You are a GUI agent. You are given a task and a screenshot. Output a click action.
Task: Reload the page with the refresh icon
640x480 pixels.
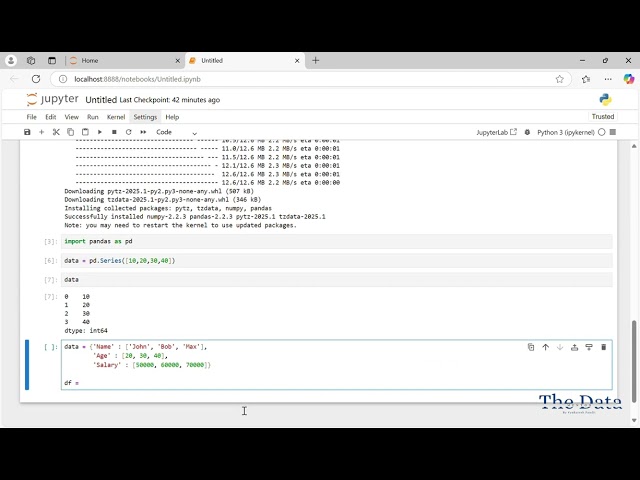tap(36, 79)
